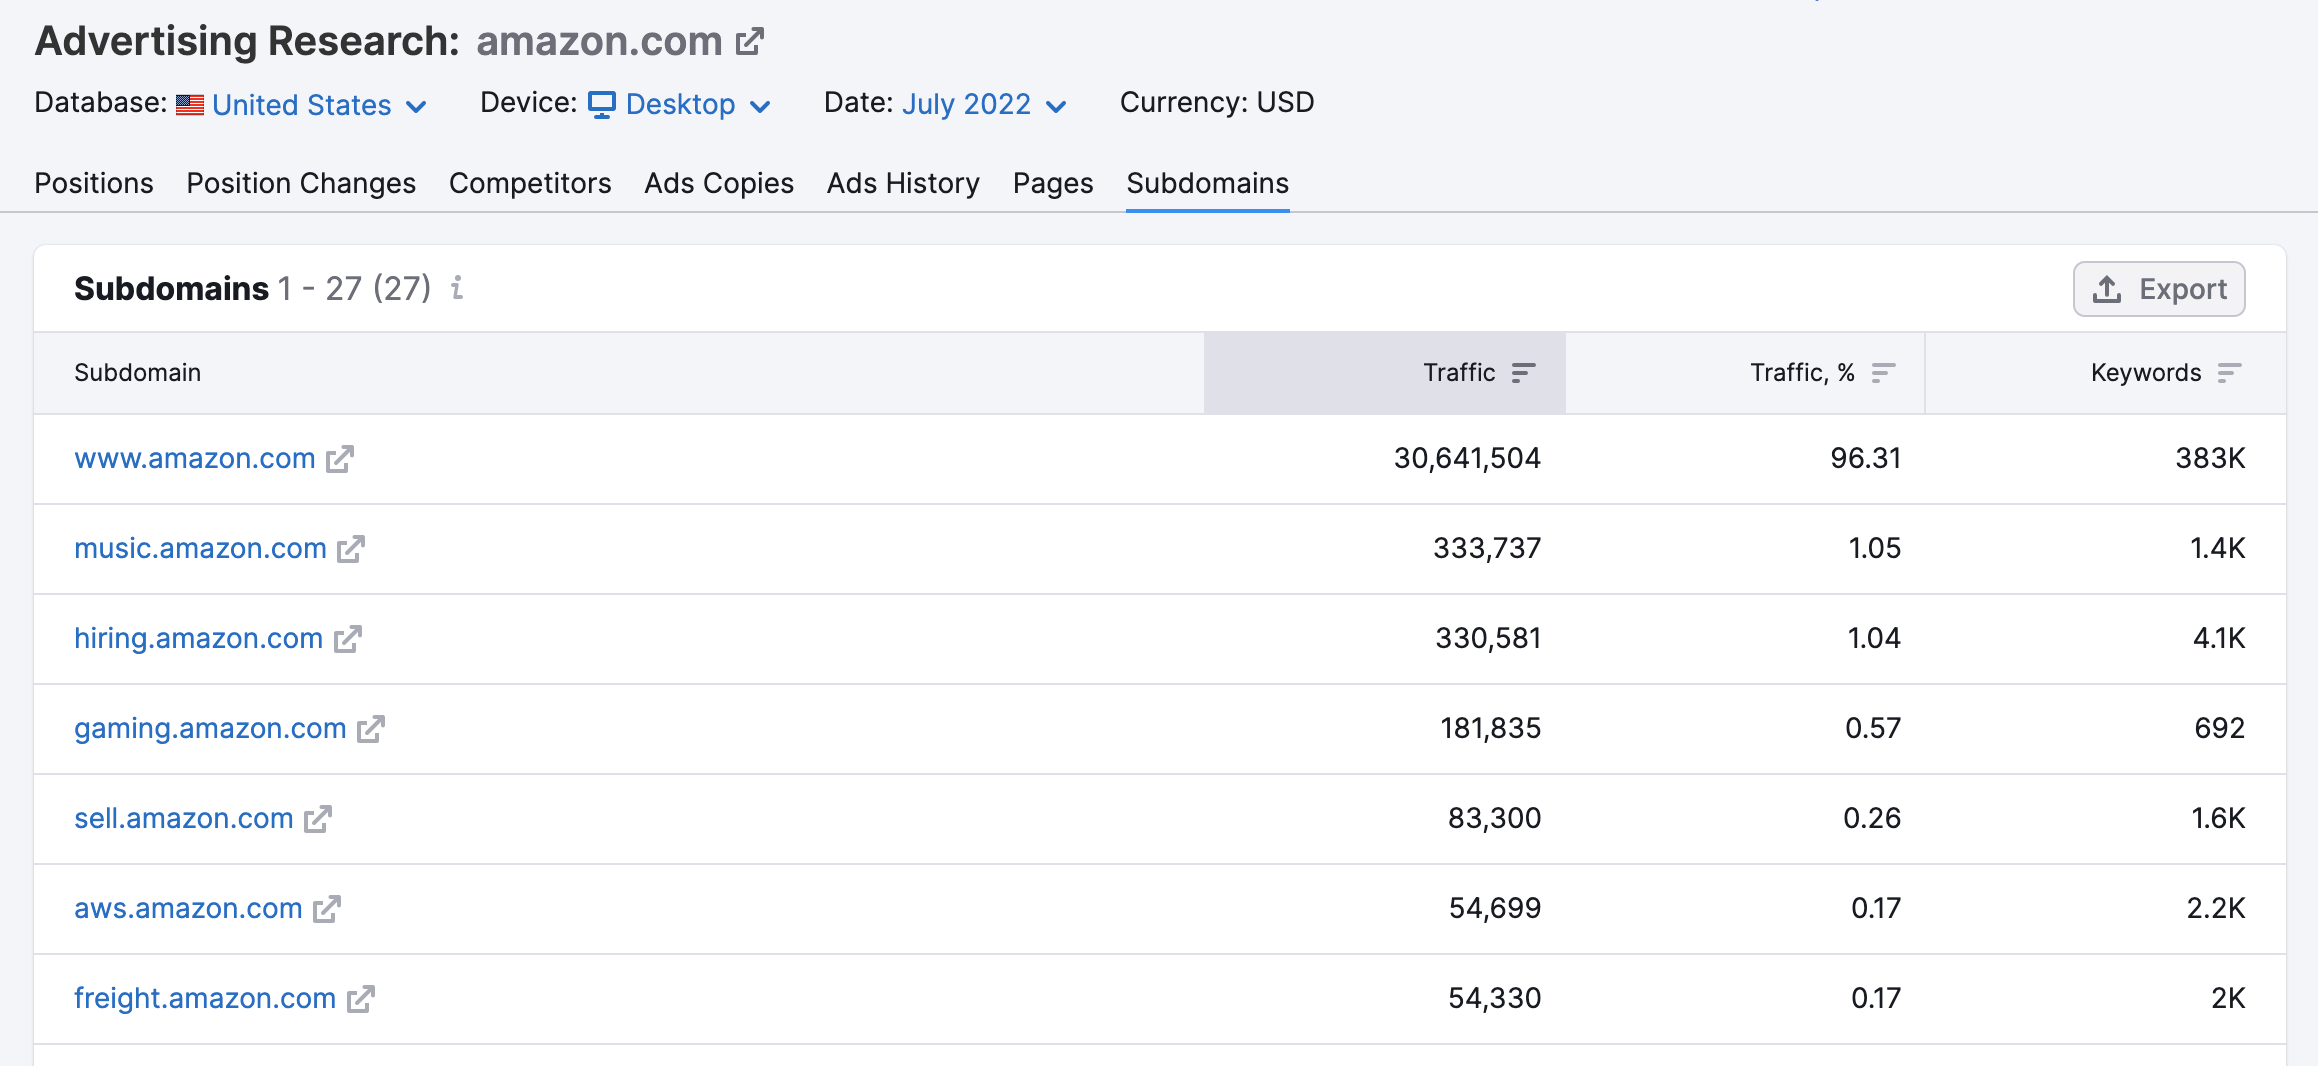This screenshot has height=1066, width=2318.
Task: Switch to the Pages tab
Action: coord(1053,183)
